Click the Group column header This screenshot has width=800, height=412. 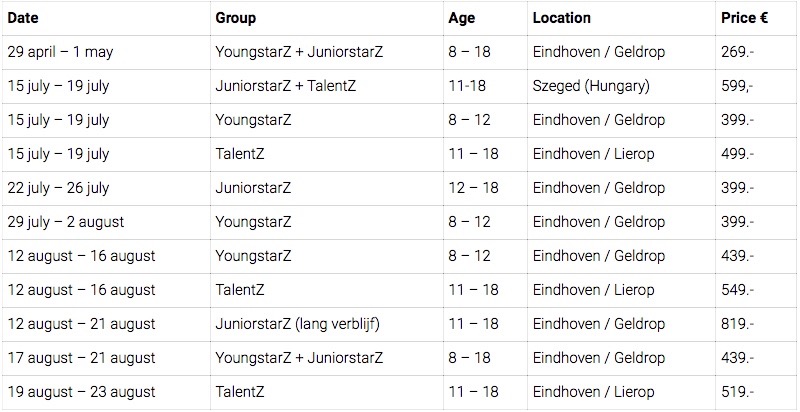[236, 18]
